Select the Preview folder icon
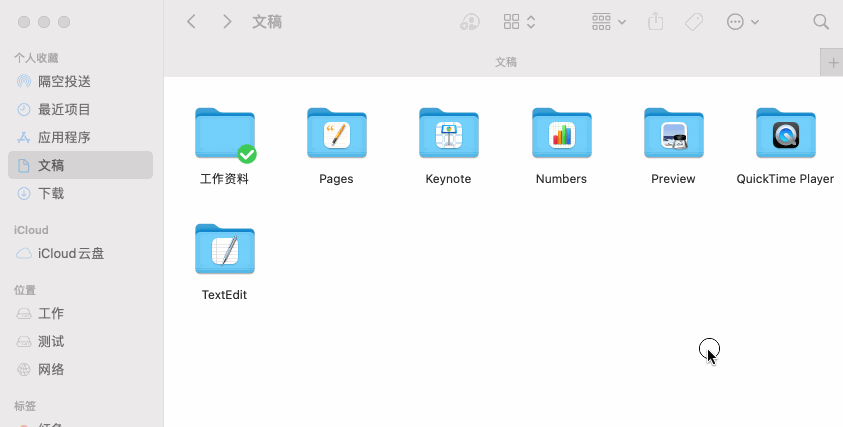The height and width of the screenshot is (427, 843). pyautogui.click(x=673, y=133)
